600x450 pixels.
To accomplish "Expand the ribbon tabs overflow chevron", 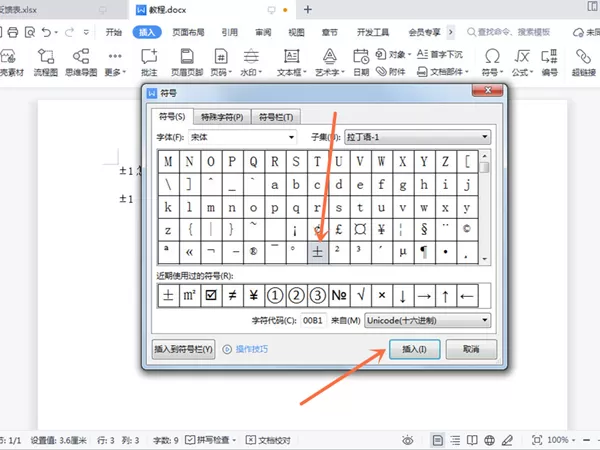I will pos(451,32).
